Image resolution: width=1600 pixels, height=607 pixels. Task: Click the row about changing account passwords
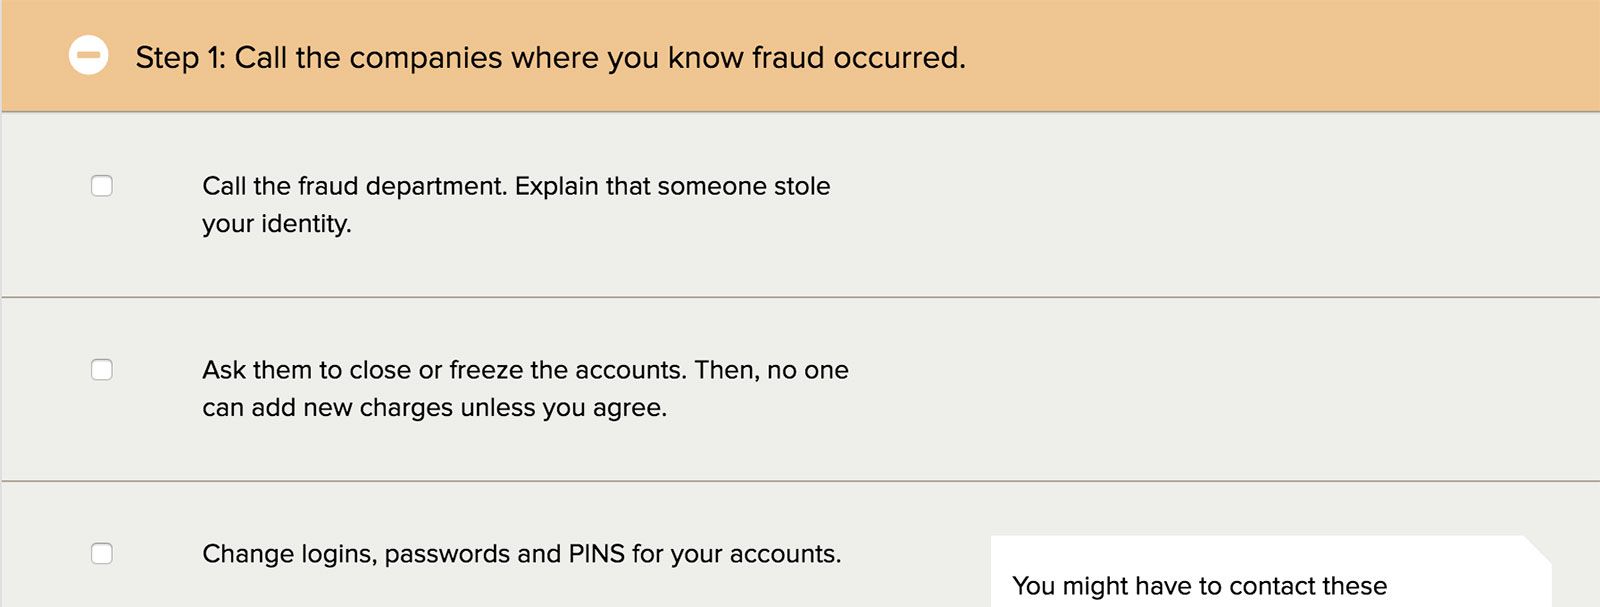pos(523,553)
